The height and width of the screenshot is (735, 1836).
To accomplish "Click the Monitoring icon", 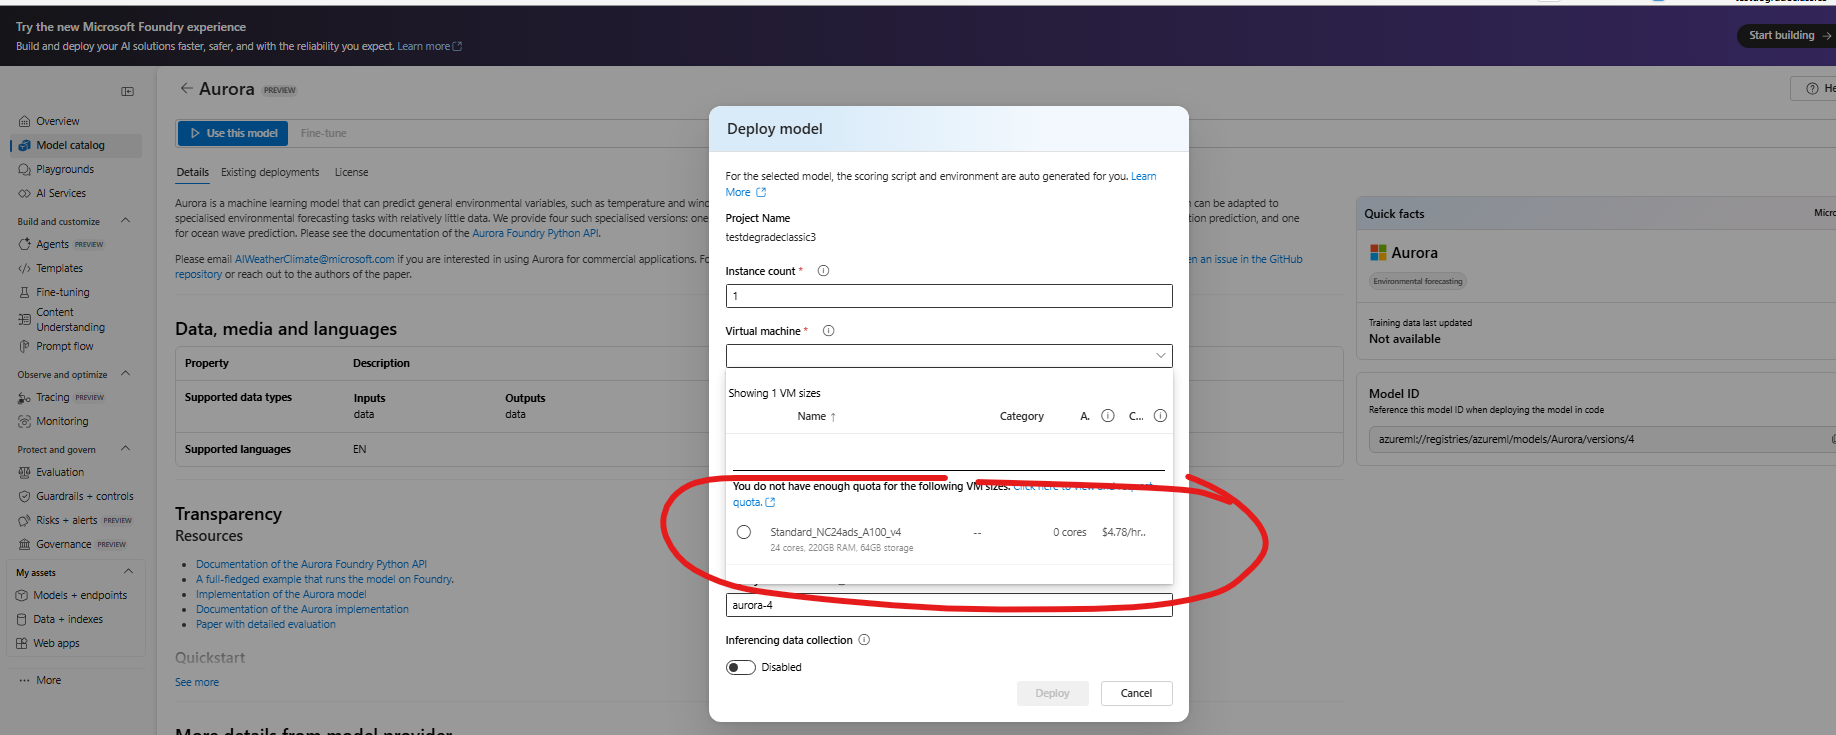I will pyautogui.click(x=24, y=421).
